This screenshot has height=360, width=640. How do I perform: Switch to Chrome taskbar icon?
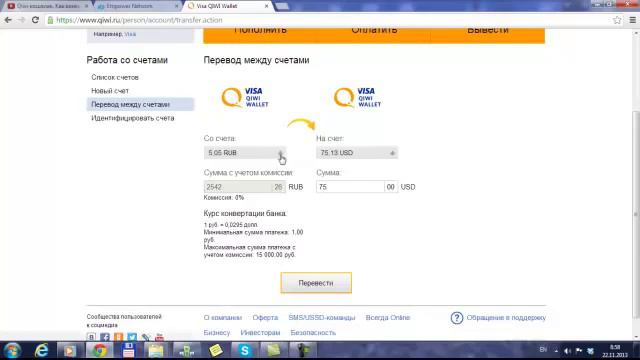click(x=99, y=350)
